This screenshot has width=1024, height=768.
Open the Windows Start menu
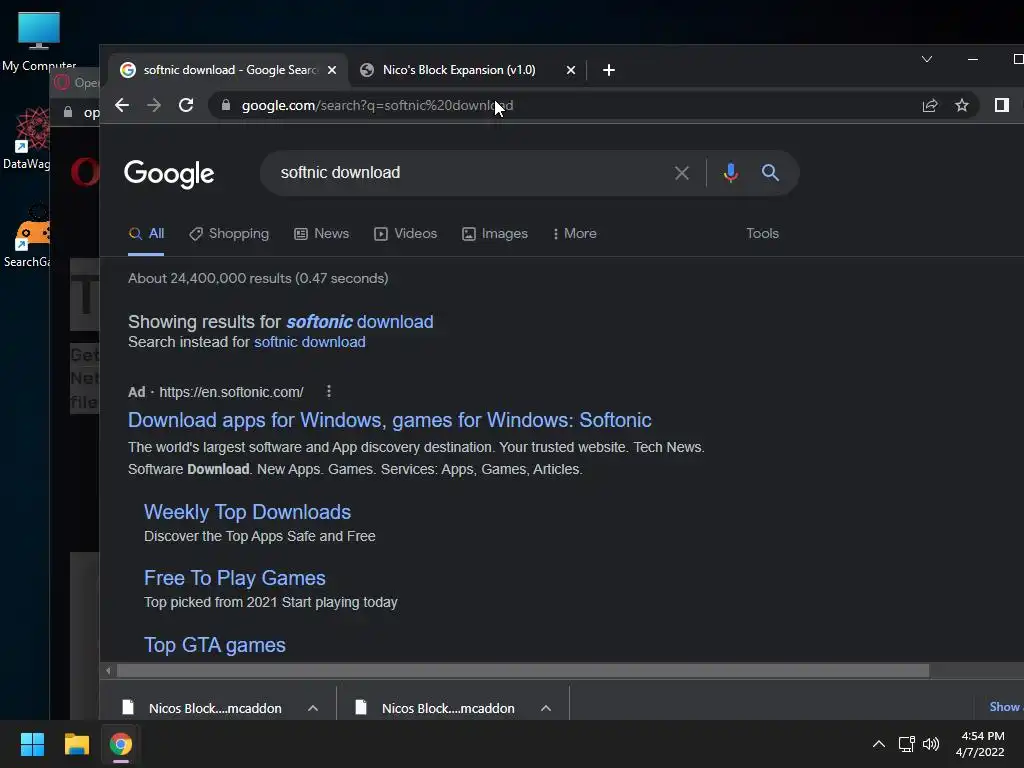click(x=33, y=744)
